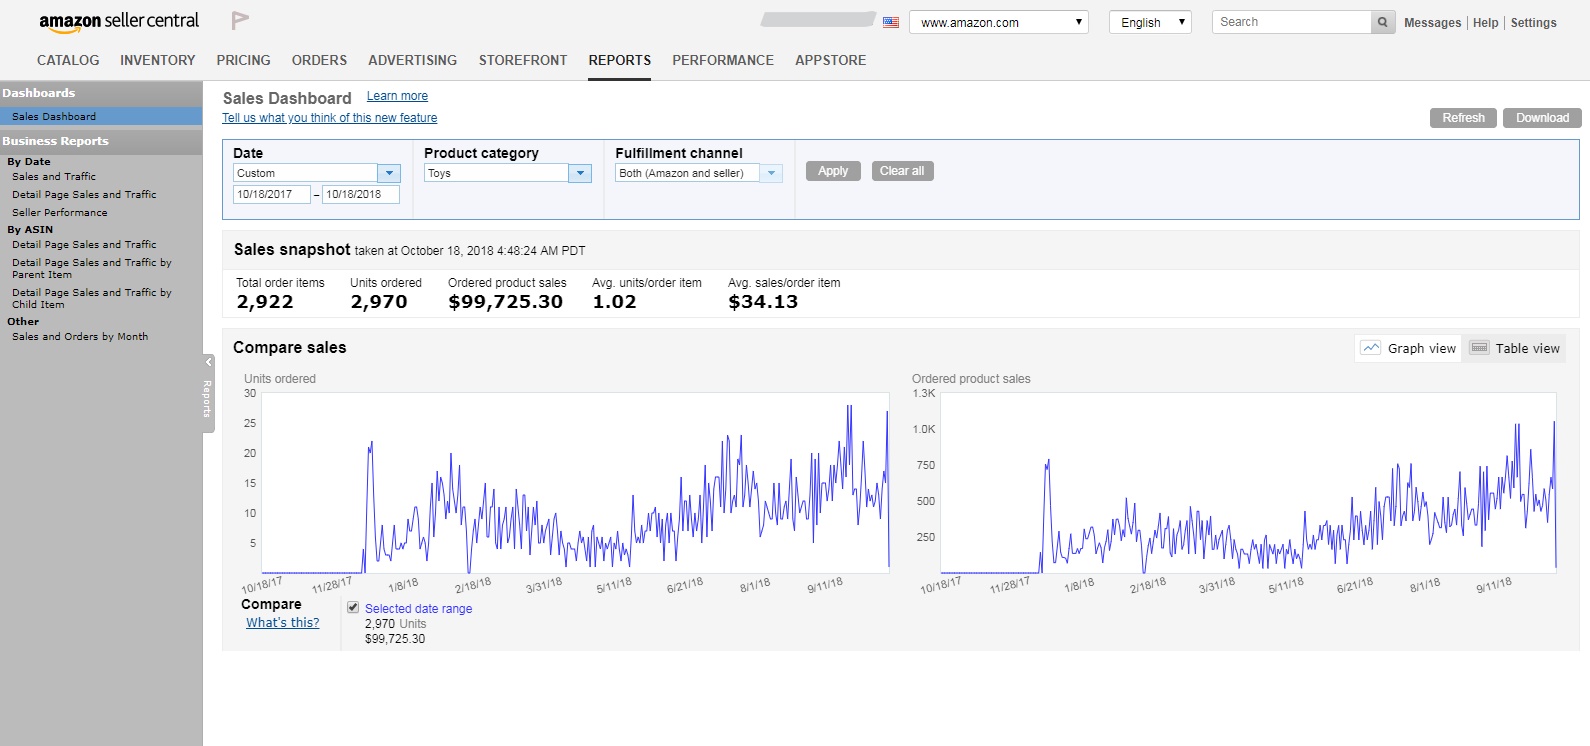Click the Units ordered value 2,970

[379, 302]
